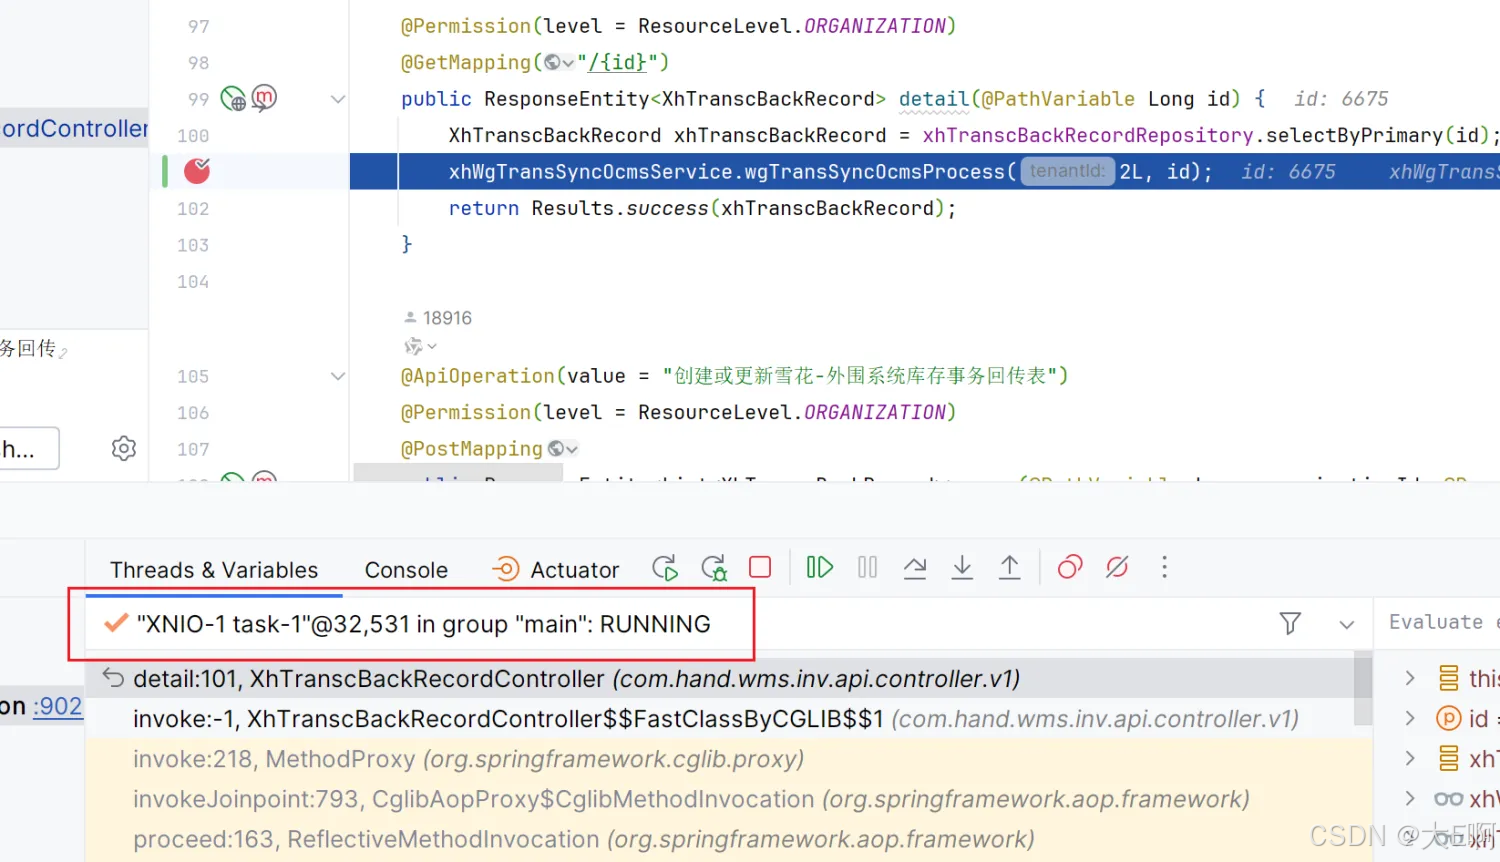The image size is (1500, 862).
Task: Switch to the Console tab
Action: [406, 570]
